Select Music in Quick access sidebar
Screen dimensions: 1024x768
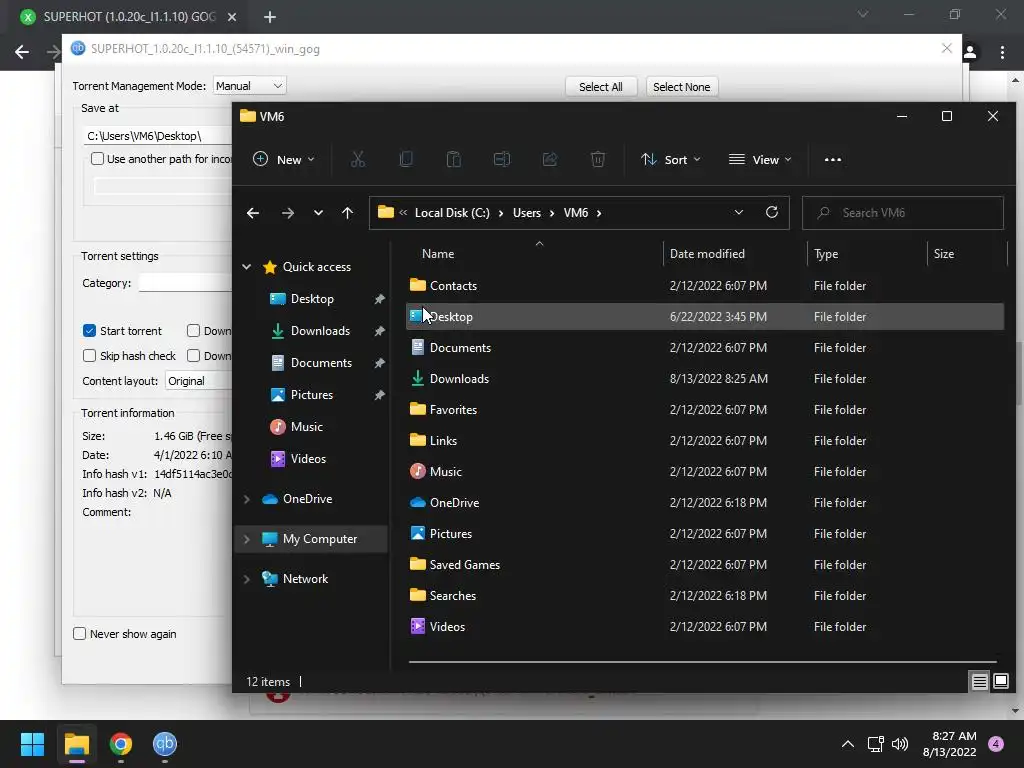[x=306, y=427]
